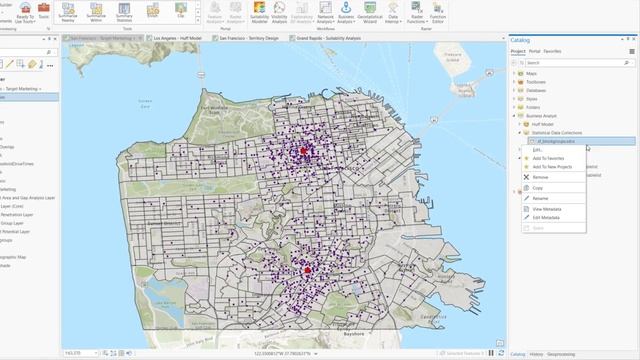This screenshot has height=360, width=640.
Task: Choose Rename from the context menu
Action: pyautogui.click(x=554, y=198)
